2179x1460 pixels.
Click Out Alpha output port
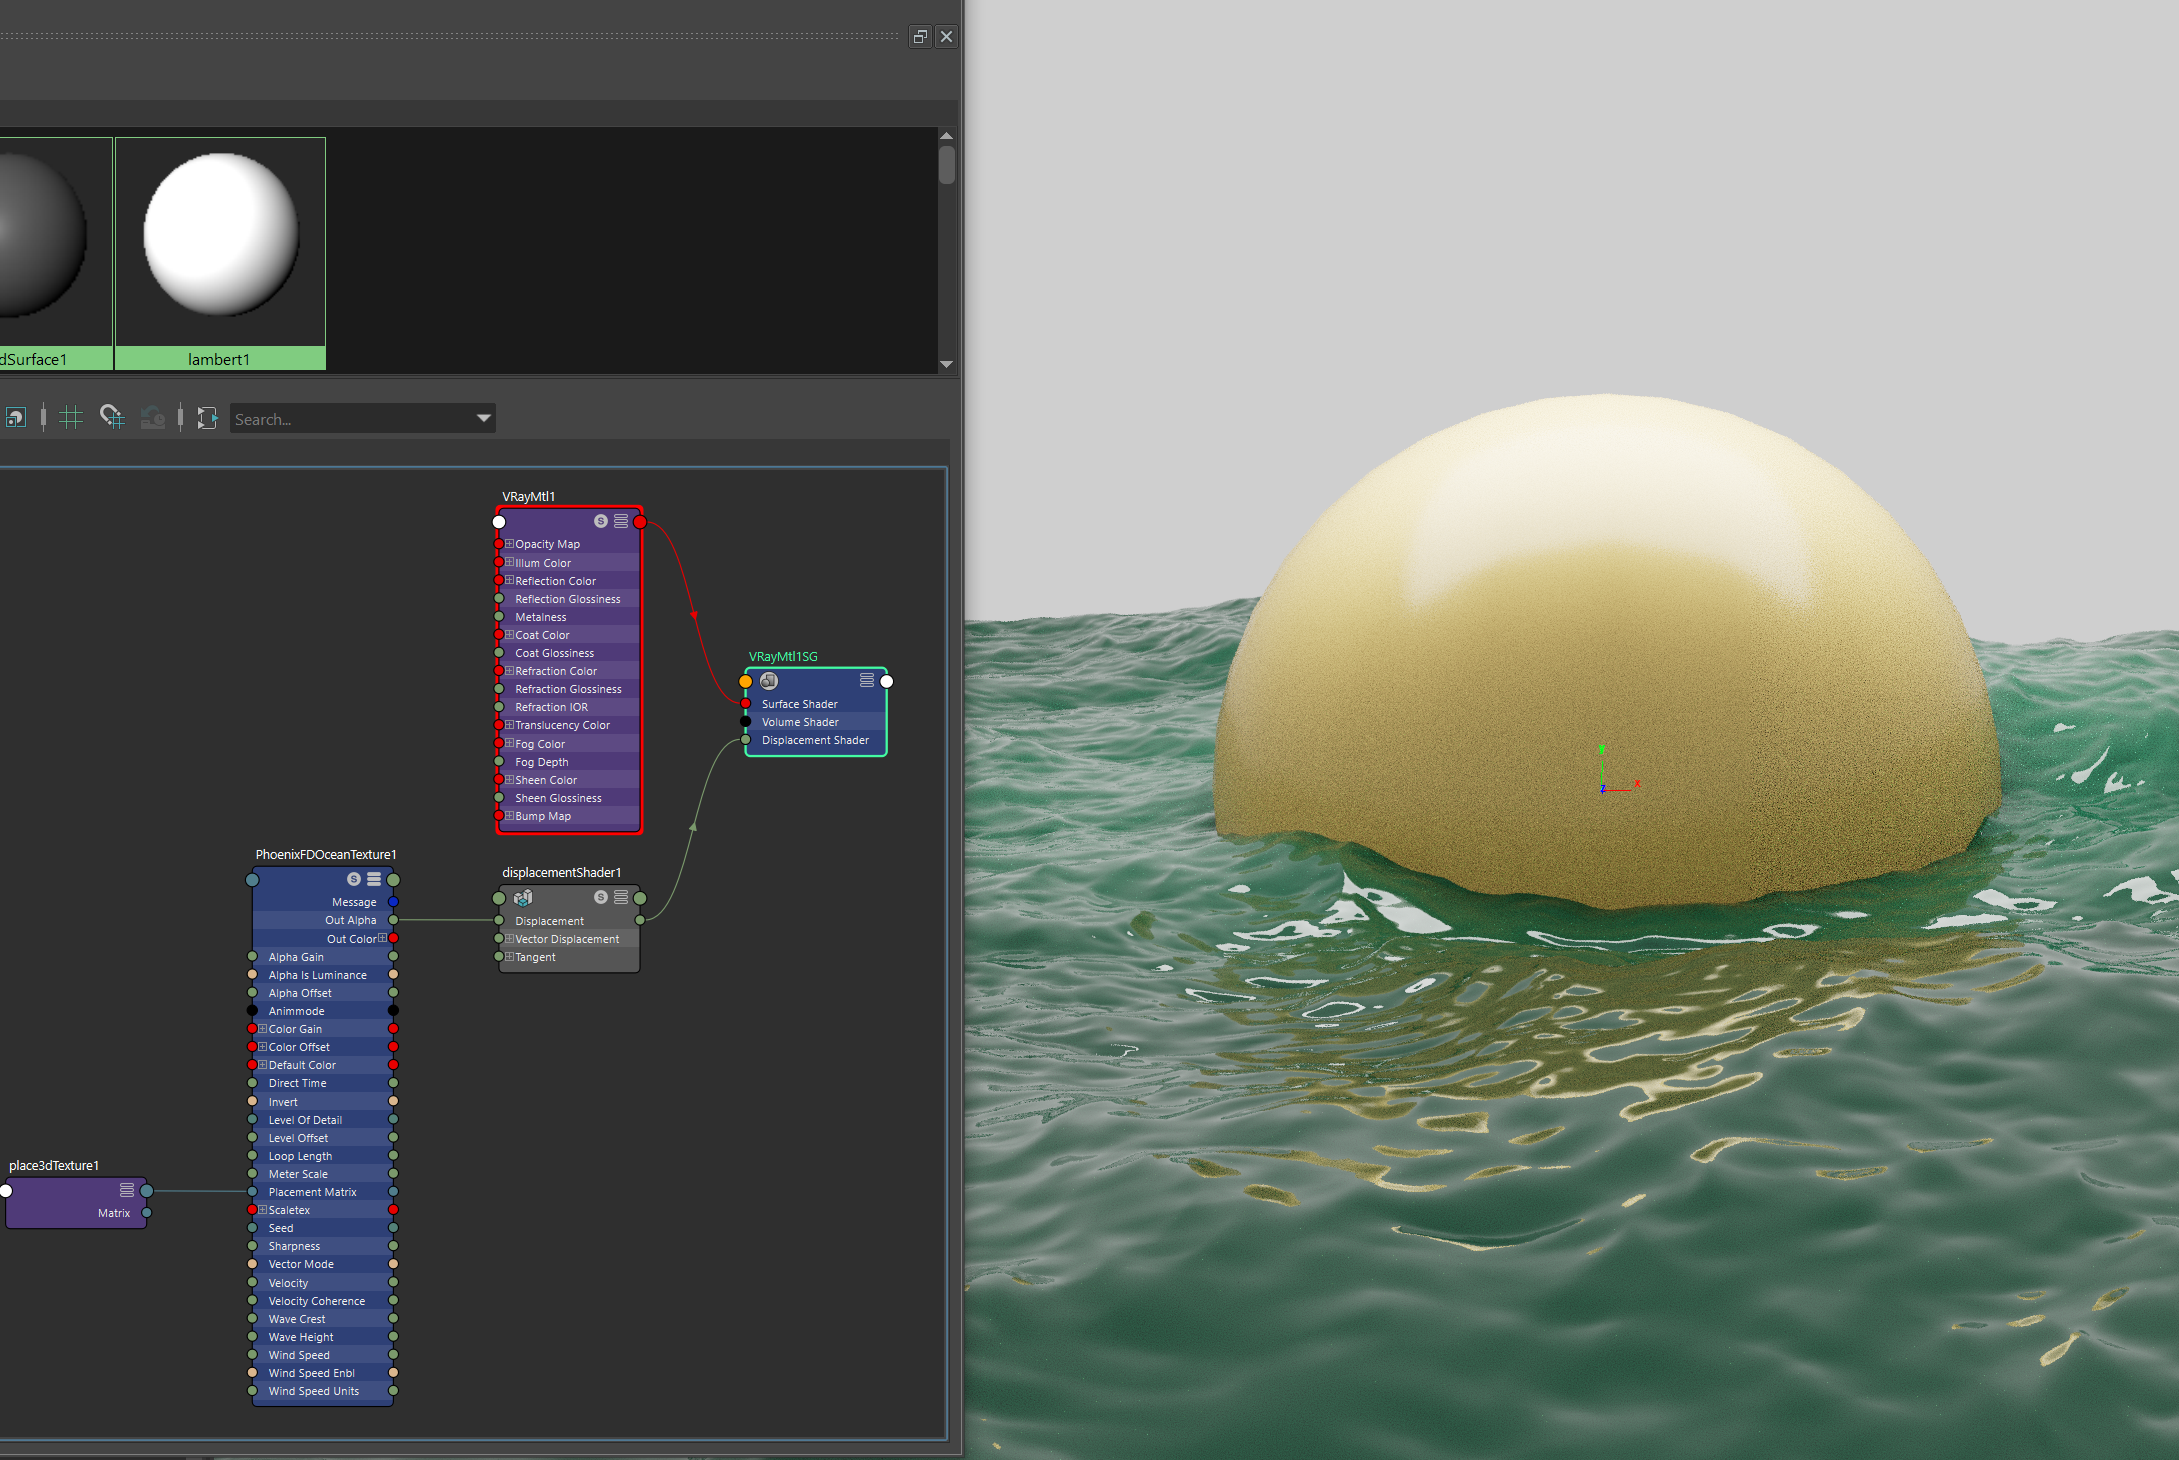(394, 920)
